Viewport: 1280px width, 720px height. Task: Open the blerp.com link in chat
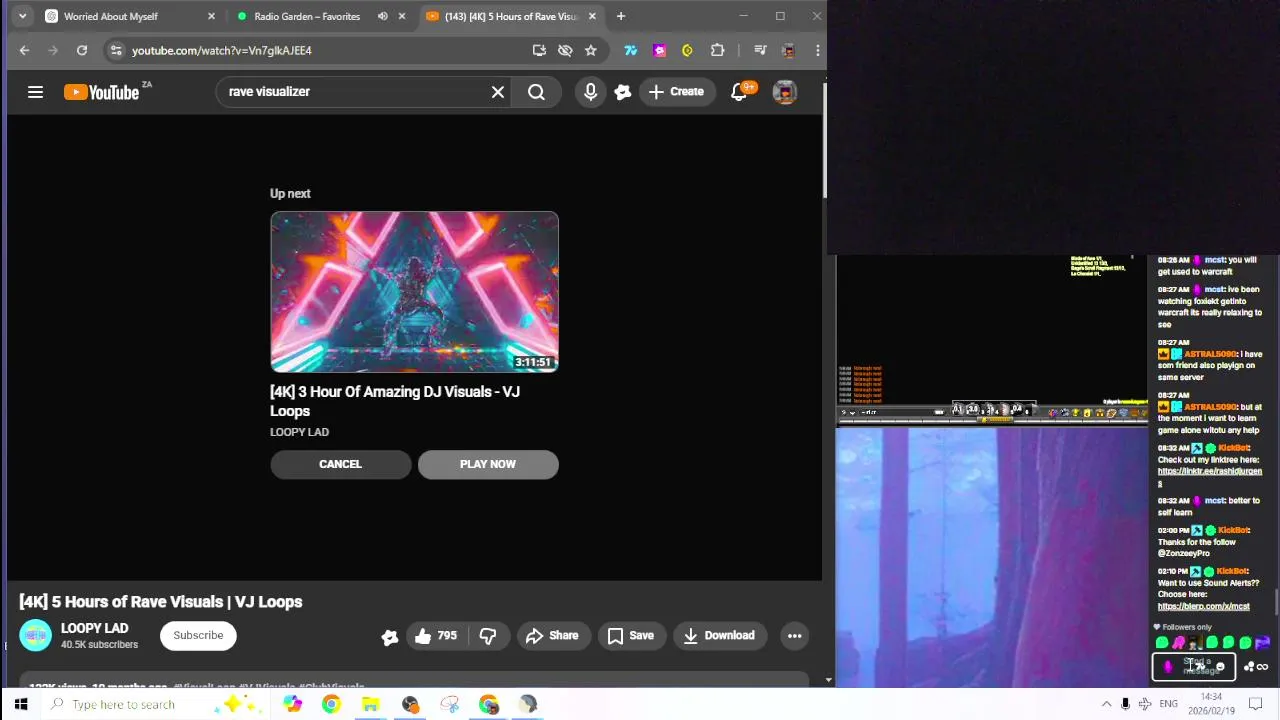1204,606
